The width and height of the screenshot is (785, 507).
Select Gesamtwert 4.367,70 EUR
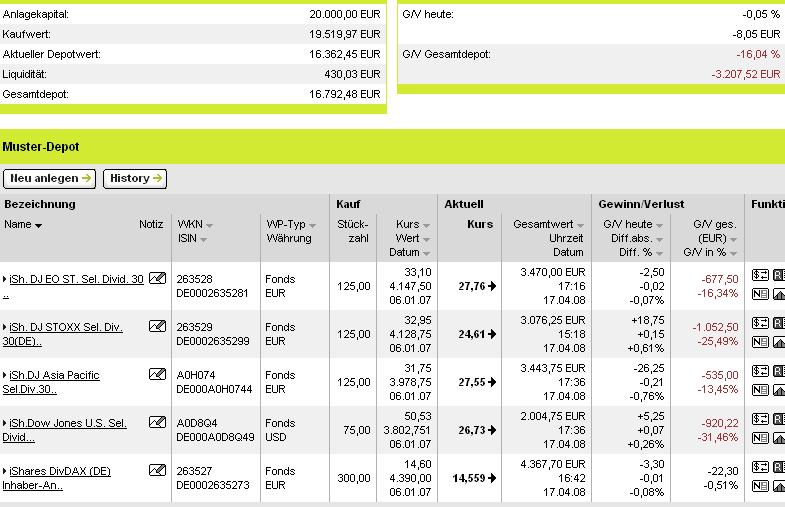click(553, 464)
